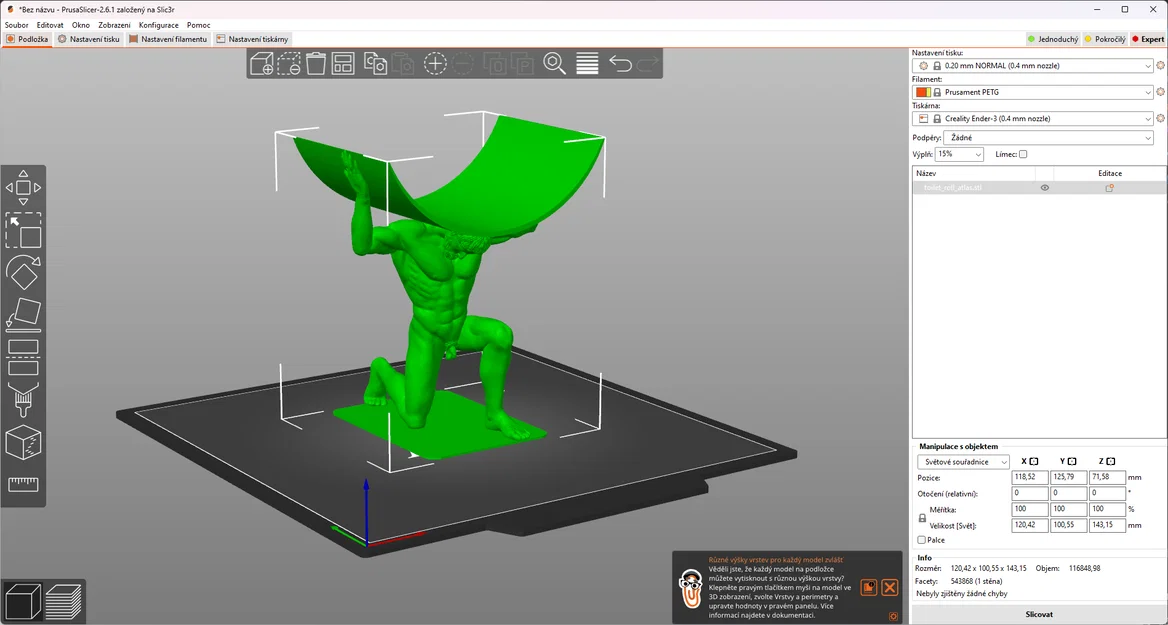Click the orange filament color swatch
Viewport: 1168px width, 625px height.
[922, 92]
